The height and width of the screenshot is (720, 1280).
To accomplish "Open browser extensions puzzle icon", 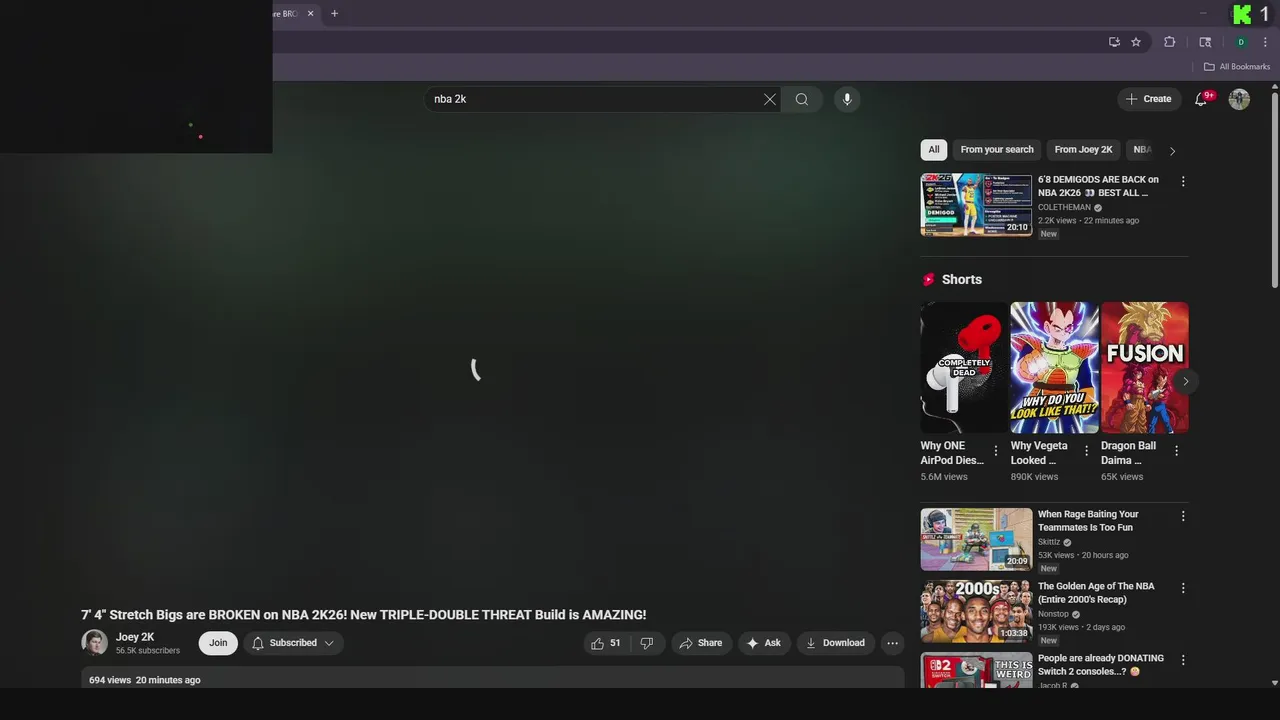I will pos(1169,42).
